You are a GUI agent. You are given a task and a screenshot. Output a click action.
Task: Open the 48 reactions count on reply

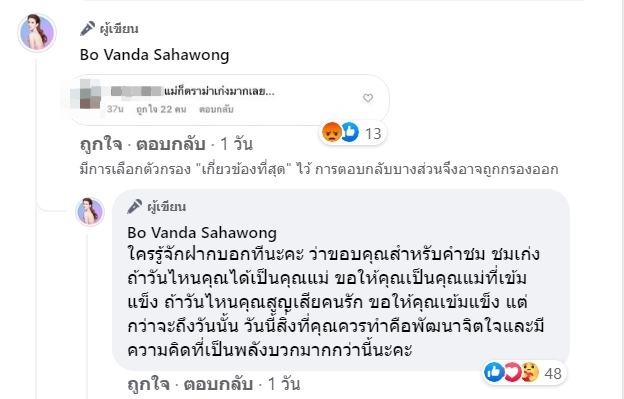[553, 374]
